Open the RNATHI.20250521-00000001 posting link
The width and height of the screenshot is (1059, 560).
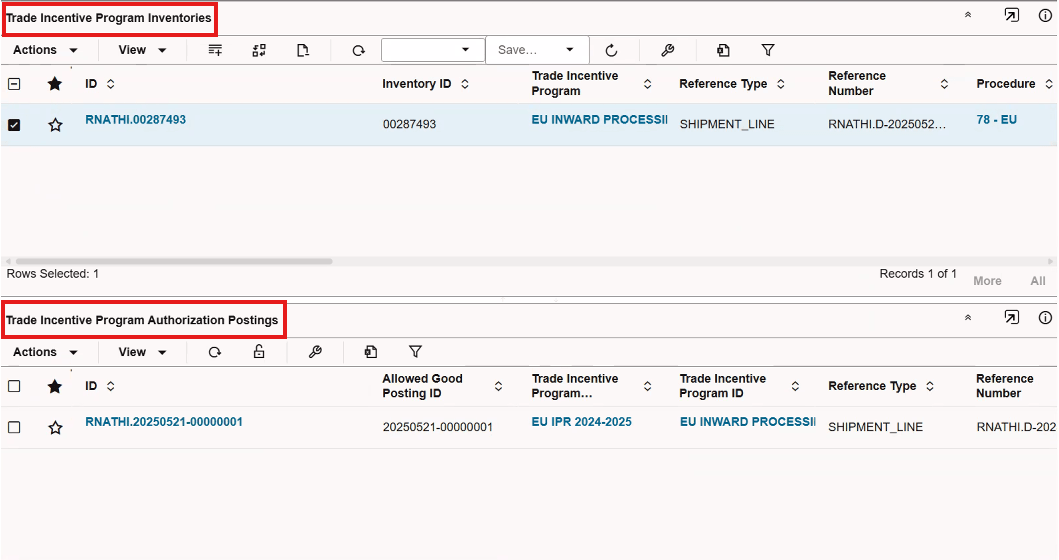[163, 422]
